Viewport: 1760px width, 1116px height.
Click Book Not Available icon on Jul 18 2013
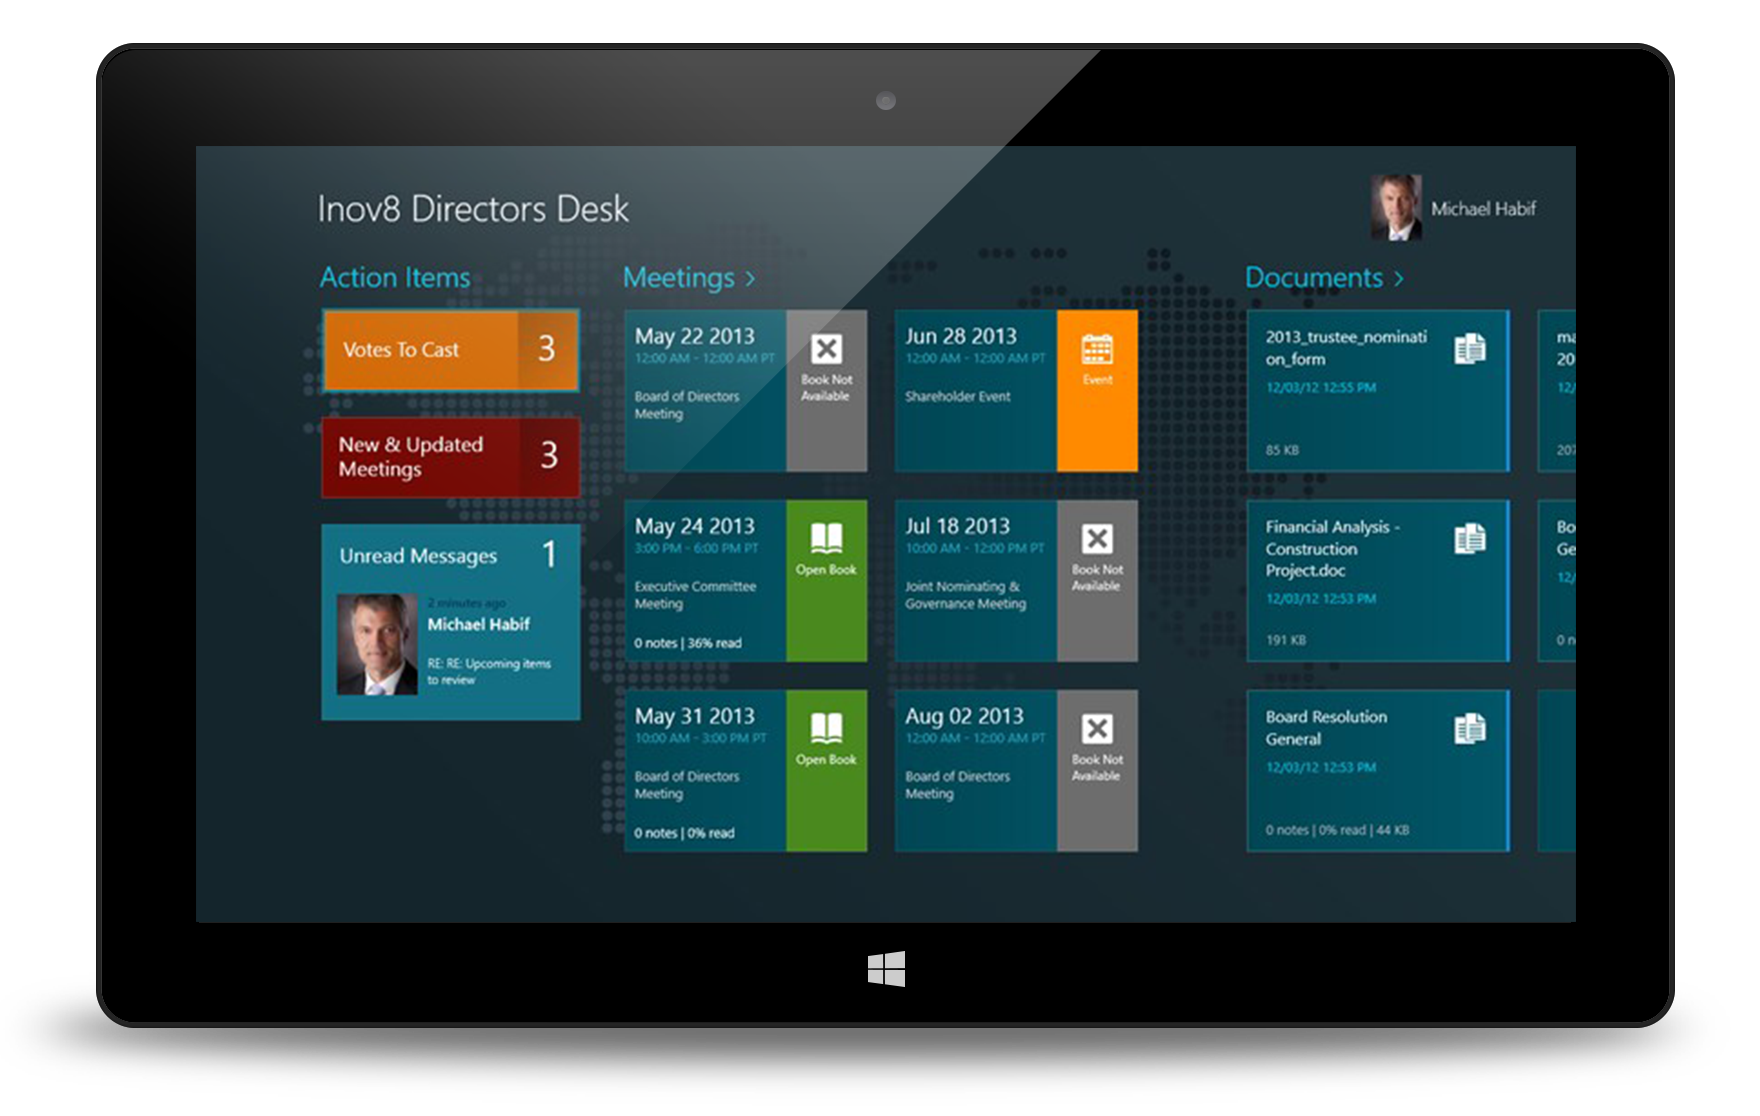point(1097,539)
